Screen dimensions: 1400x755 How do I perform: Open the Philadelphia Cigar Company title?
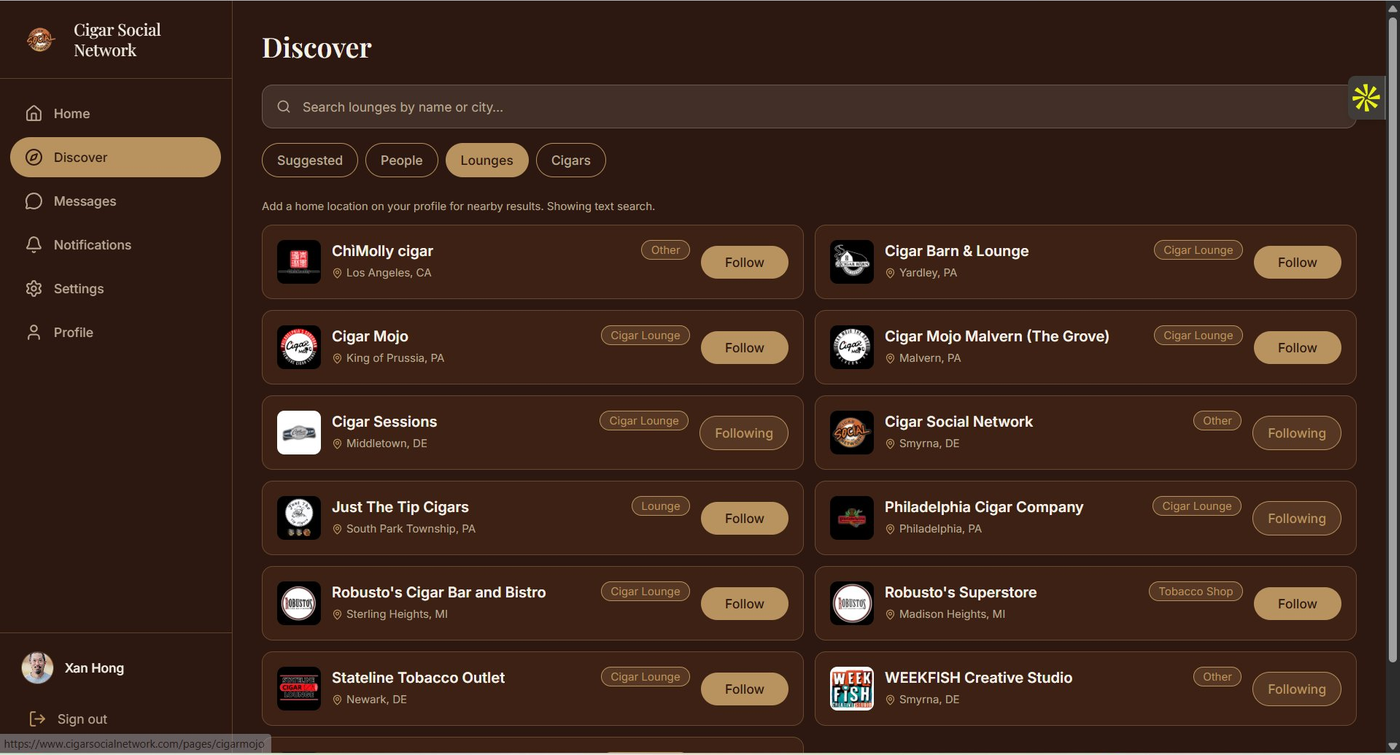(x=984, y=507)
